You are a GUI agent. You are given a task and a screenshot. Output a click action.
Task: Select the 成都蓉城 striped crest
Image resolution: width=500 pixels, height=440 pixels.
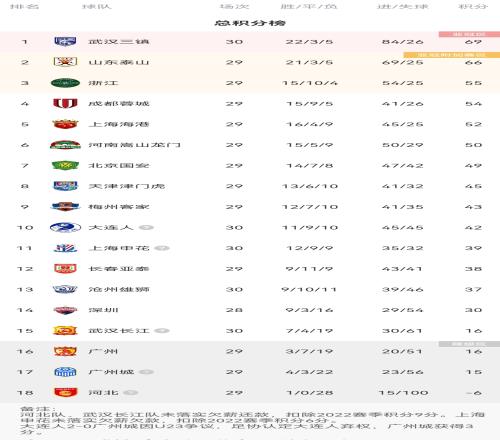coord(65,103)
